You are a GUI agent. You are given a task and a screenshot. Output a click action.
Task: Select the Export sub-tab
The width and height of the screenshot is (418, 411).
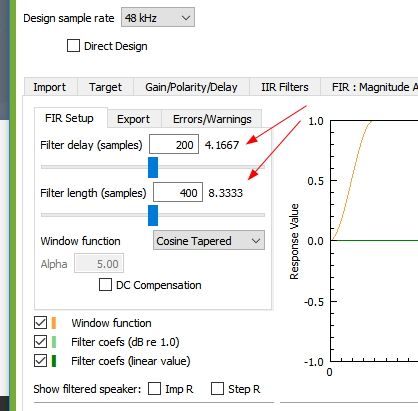(x=134, y=119)
